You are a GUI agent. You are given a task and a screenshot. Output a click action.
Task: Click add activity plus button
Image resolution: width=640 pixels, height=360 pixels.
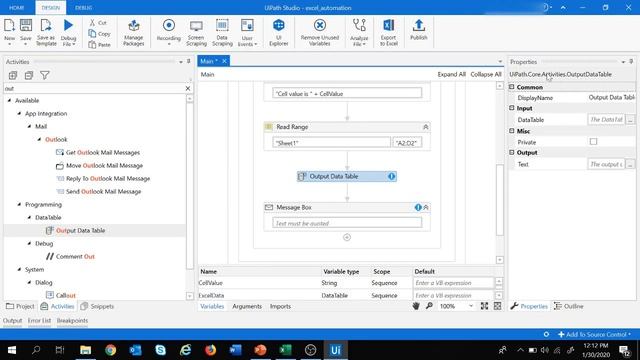tap(347, 237)
